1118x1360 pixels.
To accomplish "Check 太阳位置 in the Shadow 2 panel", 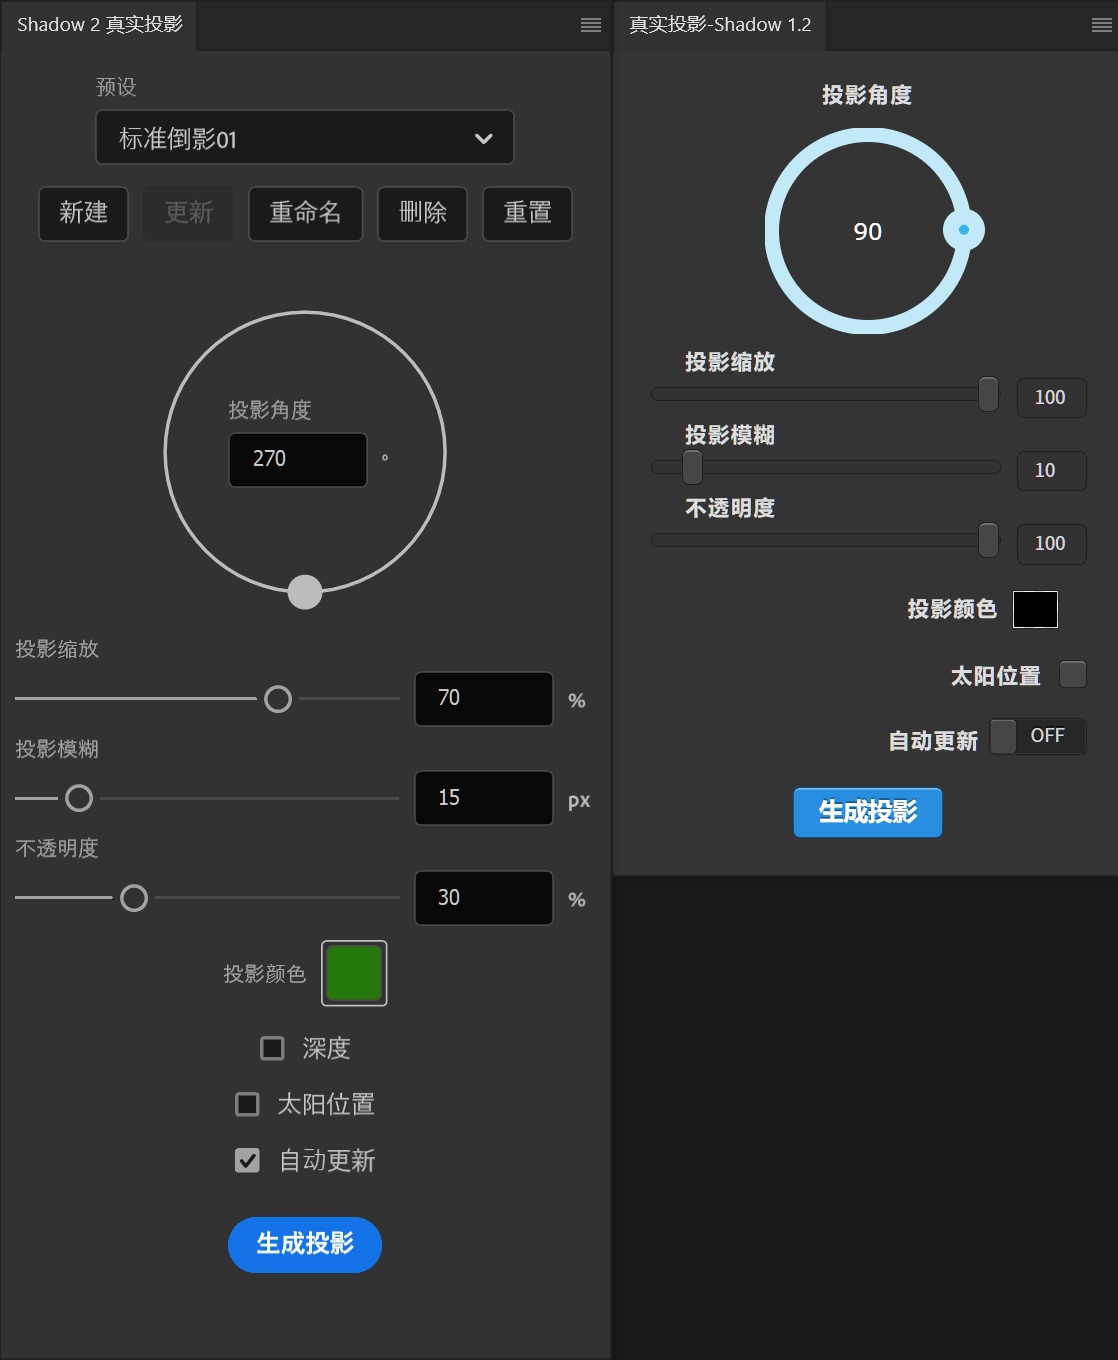I will (247, 1104).
